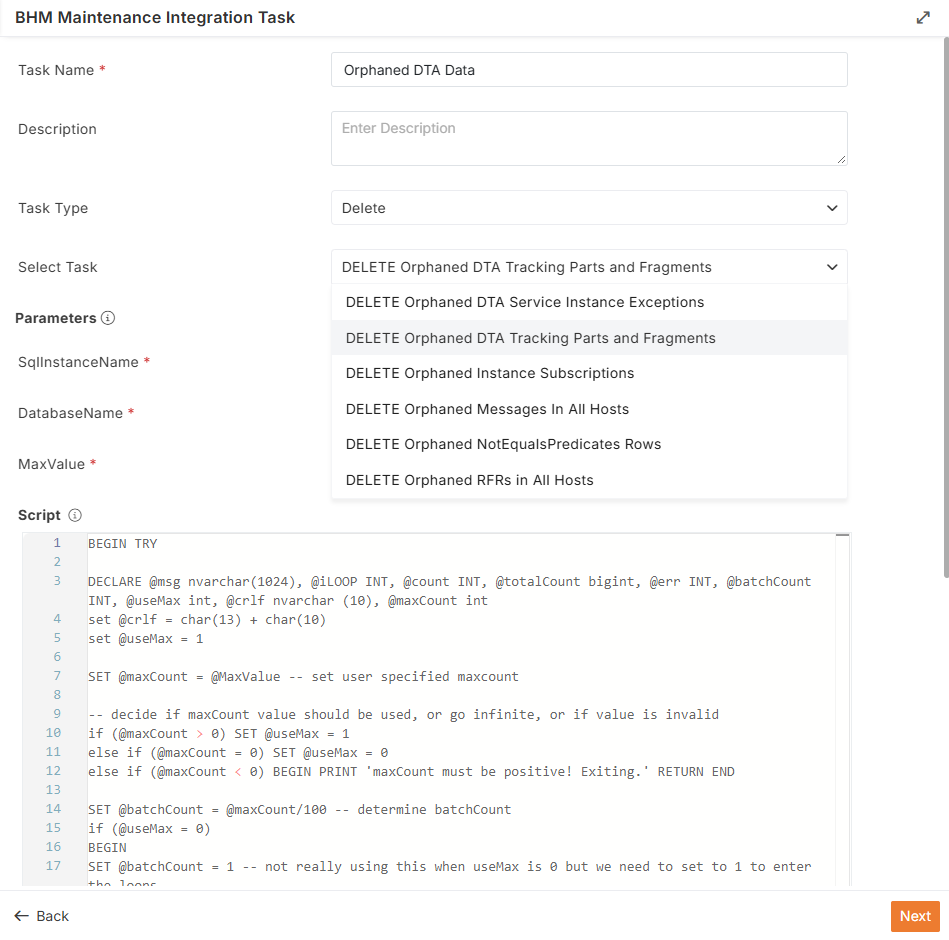Click into the Description text area
949x940 pixels.
[x=589, y=138]
